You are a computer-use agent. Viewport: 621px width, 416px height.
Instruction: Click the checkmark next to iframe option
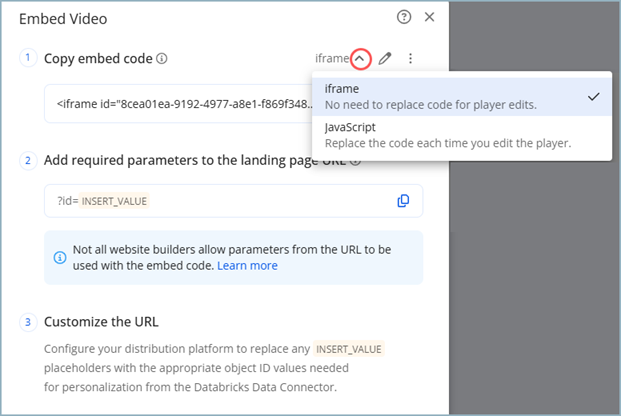593,96
